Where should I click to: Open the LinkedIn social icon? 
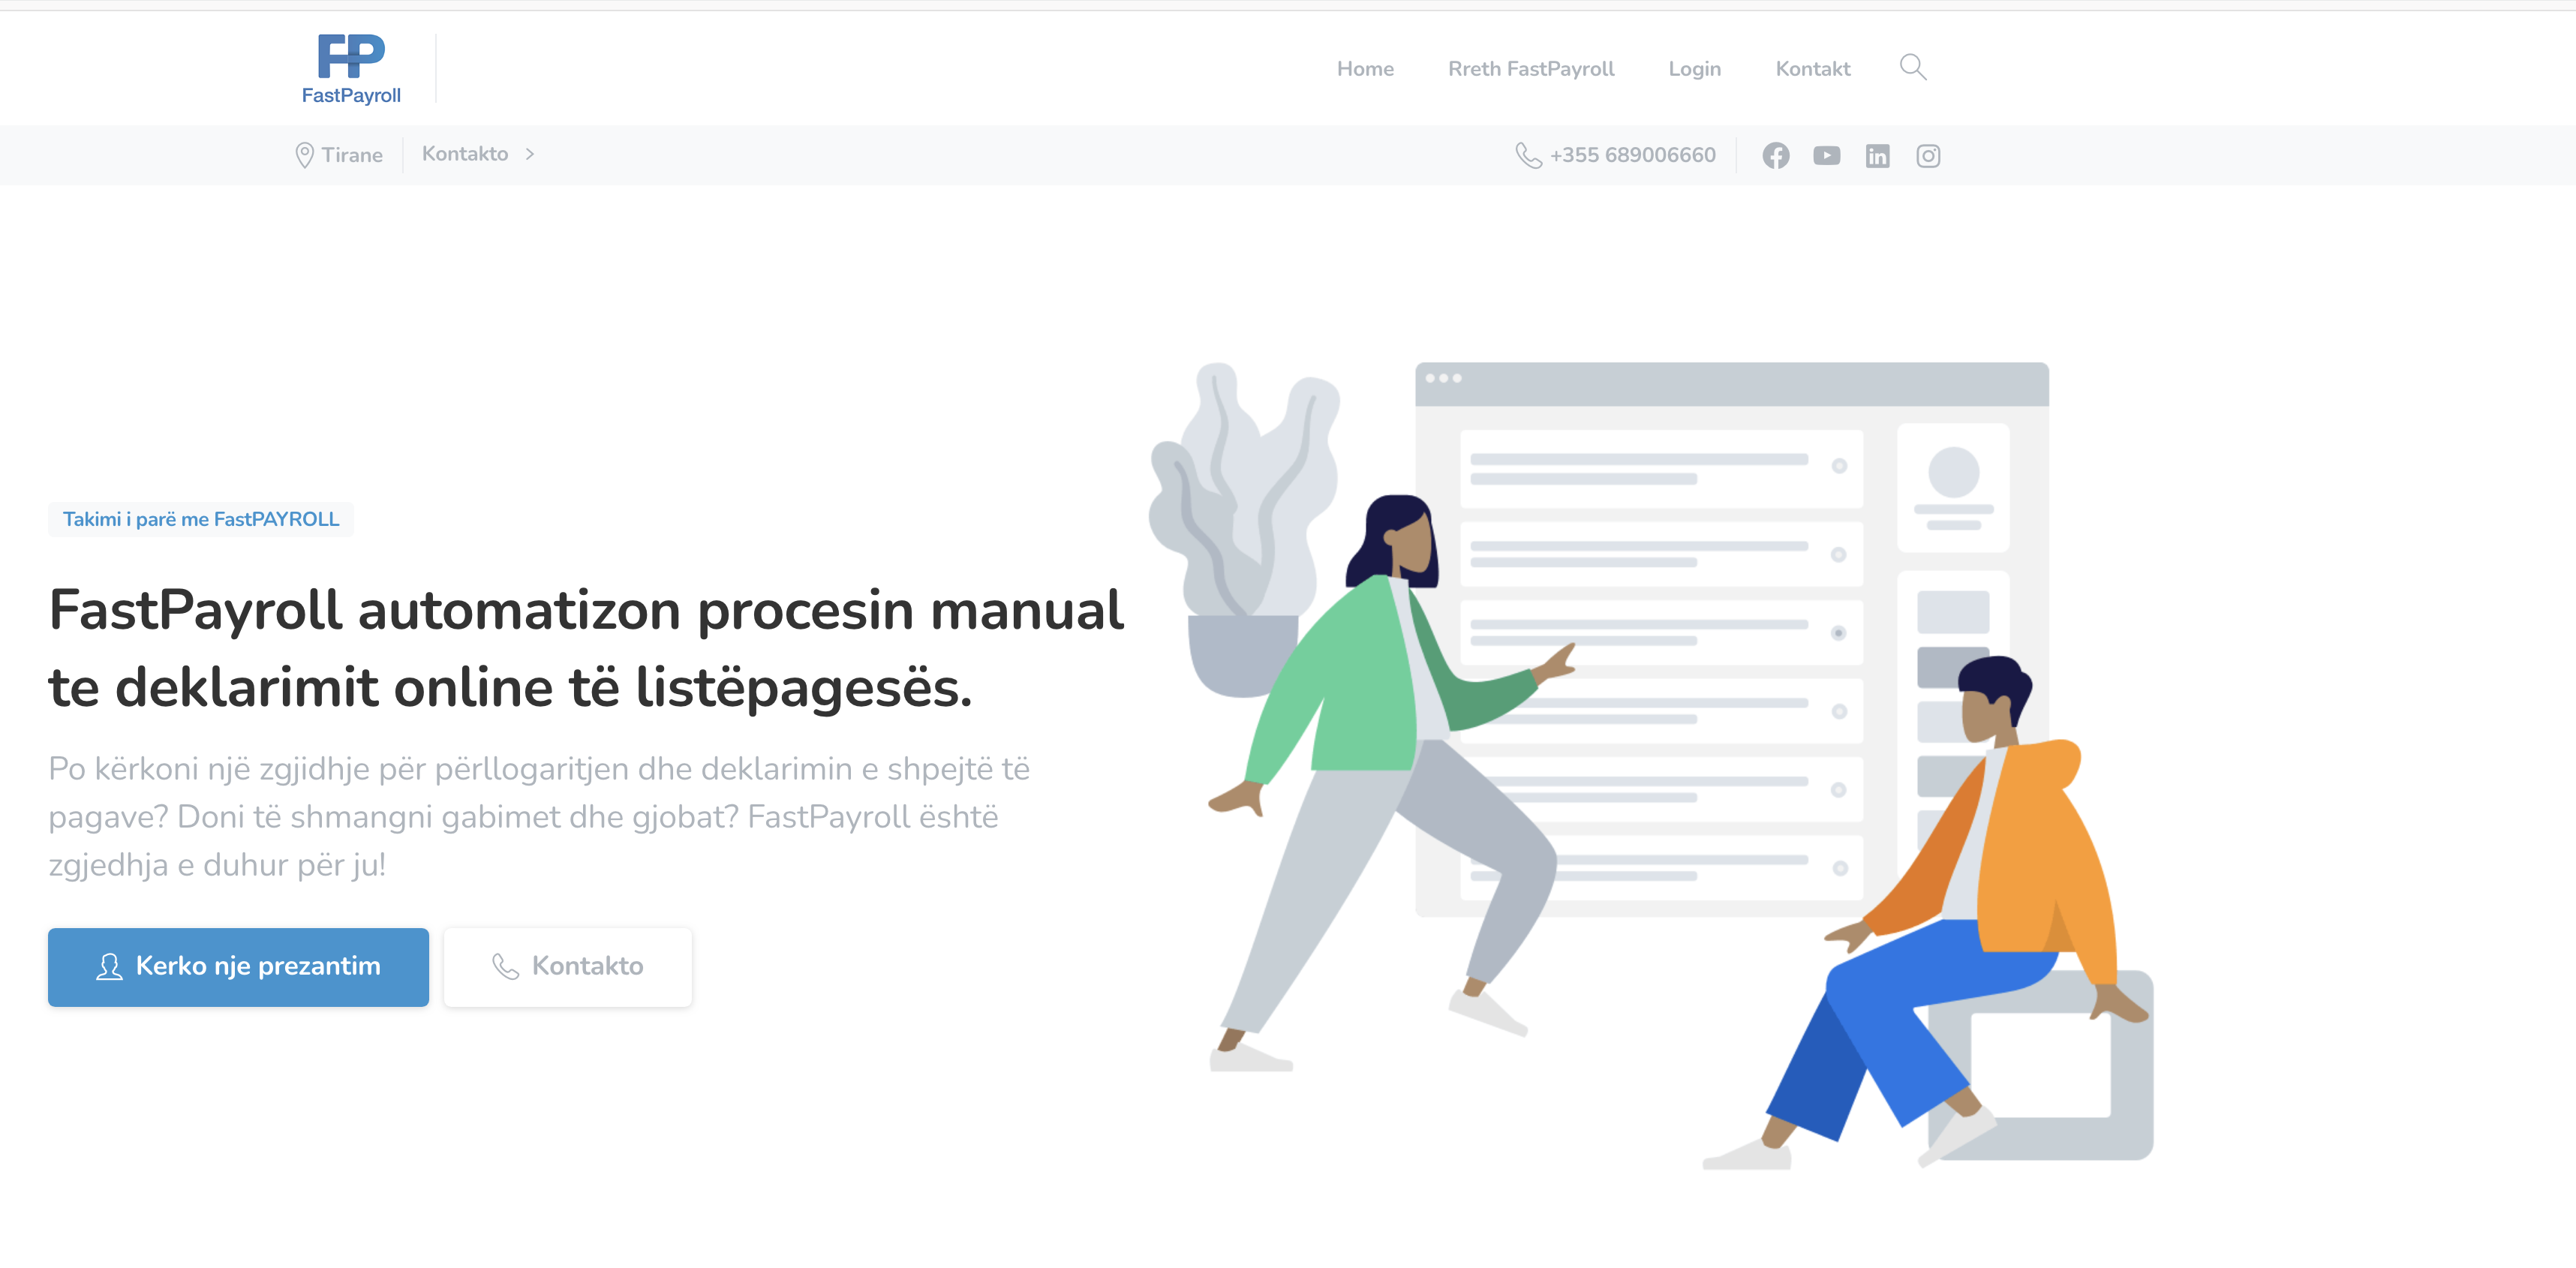(1877, 155)
